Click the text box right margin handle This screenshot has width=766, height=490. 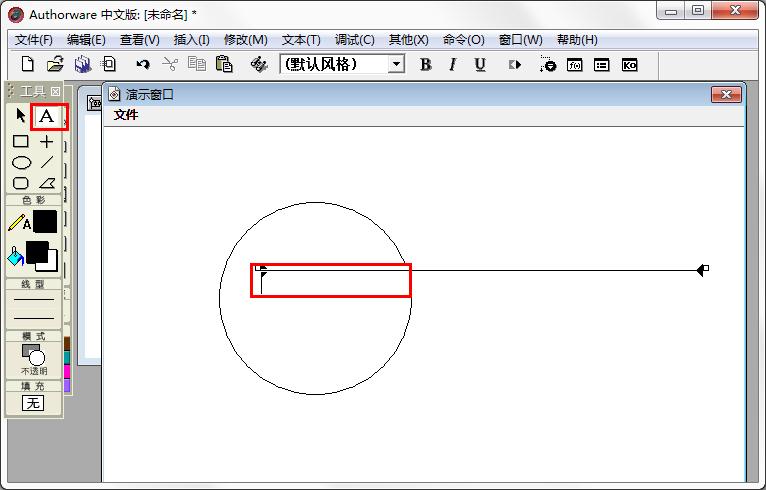click(705, 268)
